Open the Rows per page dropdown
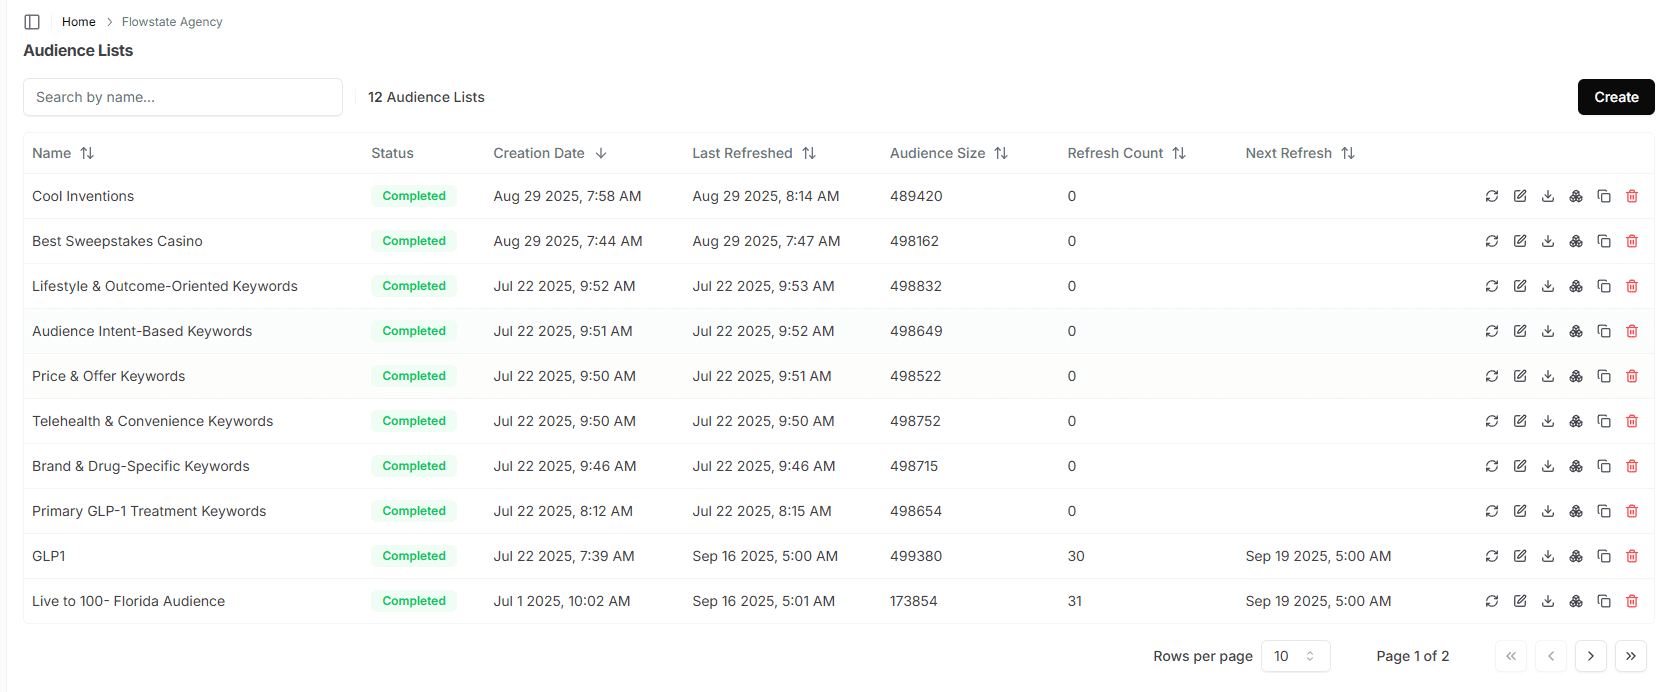Image resolution: width=1665 pixels, height=692 pixels. pyautogui.click(x=1296, y=656)
